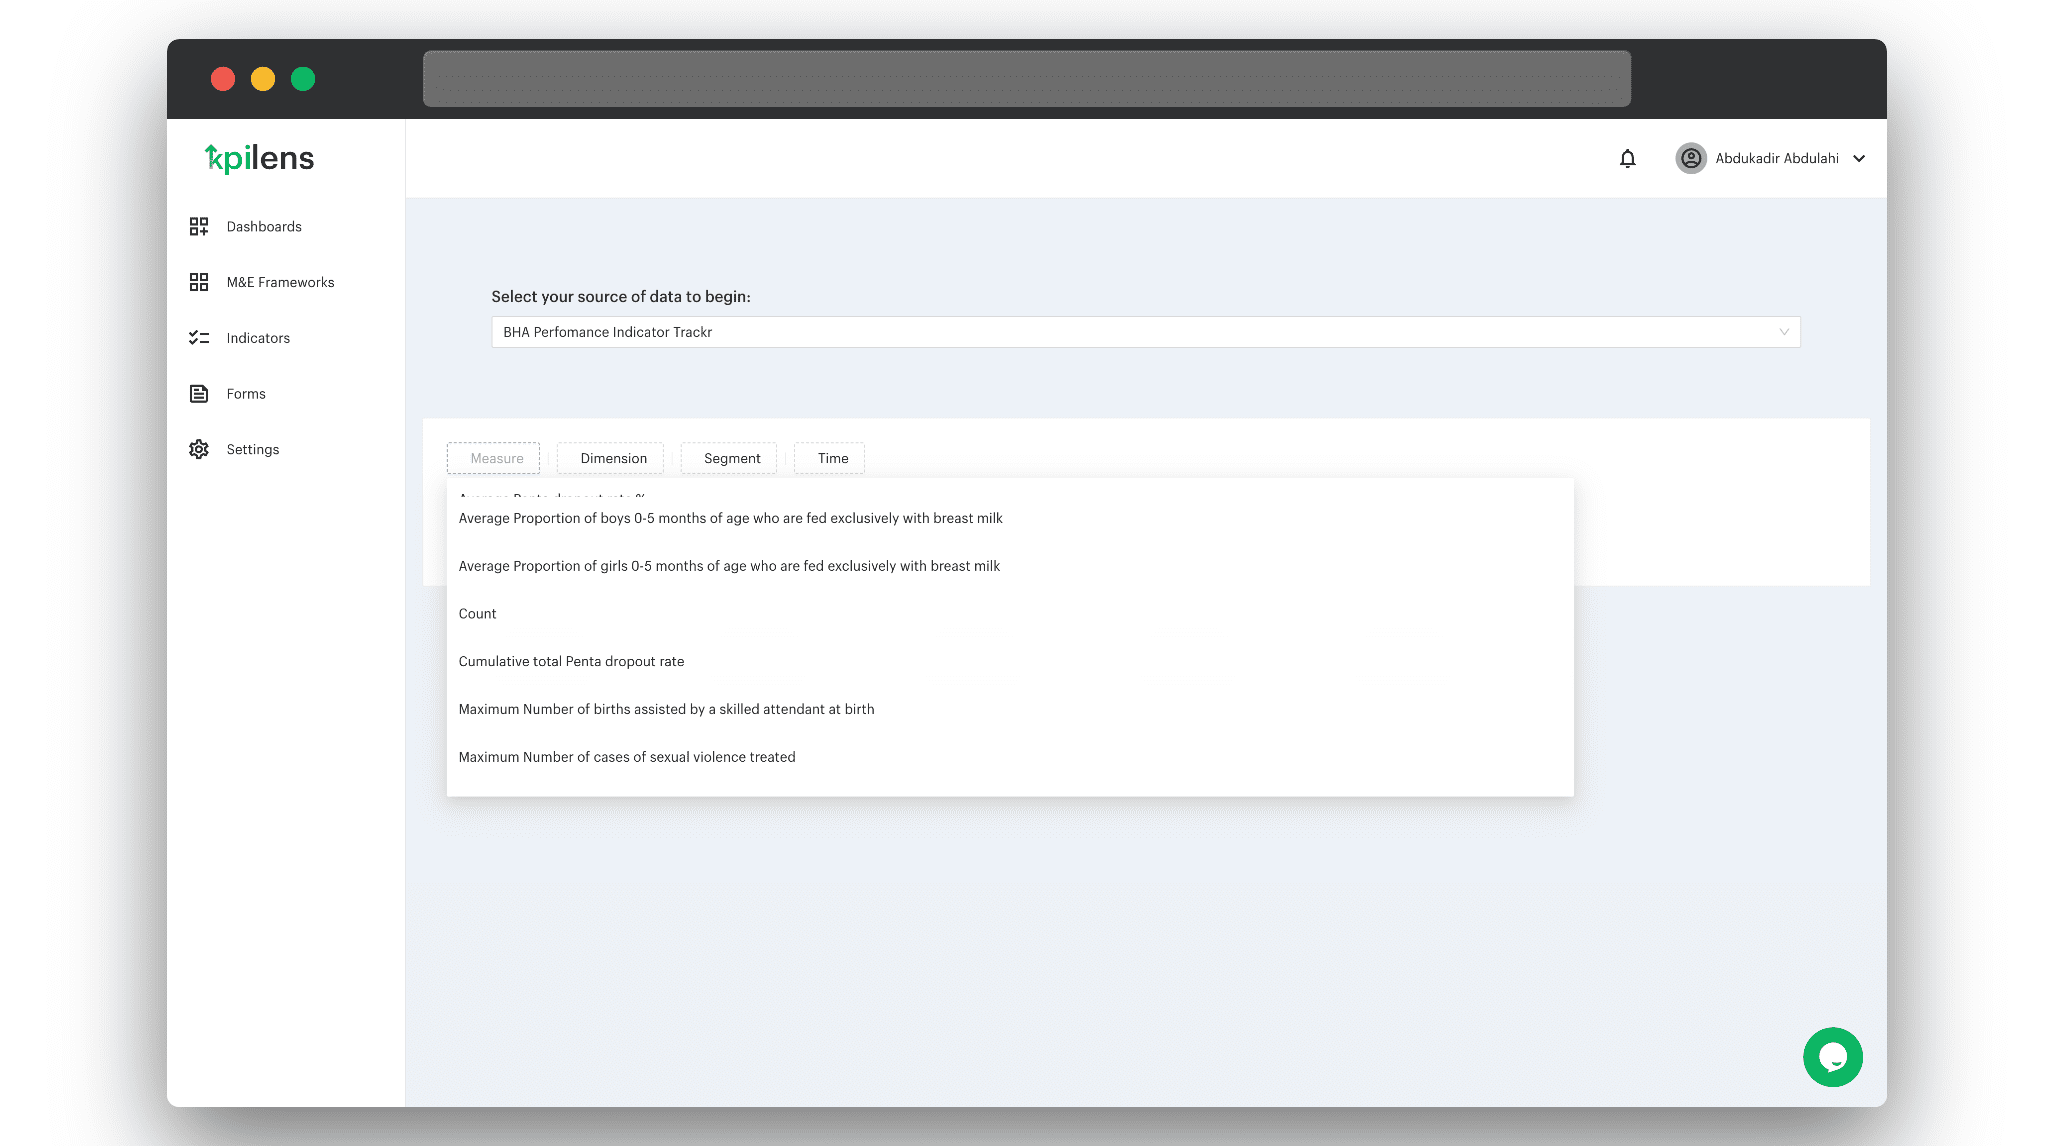The height and width of the screenshot is (1146, 2054).
Task: Select the Count measure option
Action: click(477, 614)
